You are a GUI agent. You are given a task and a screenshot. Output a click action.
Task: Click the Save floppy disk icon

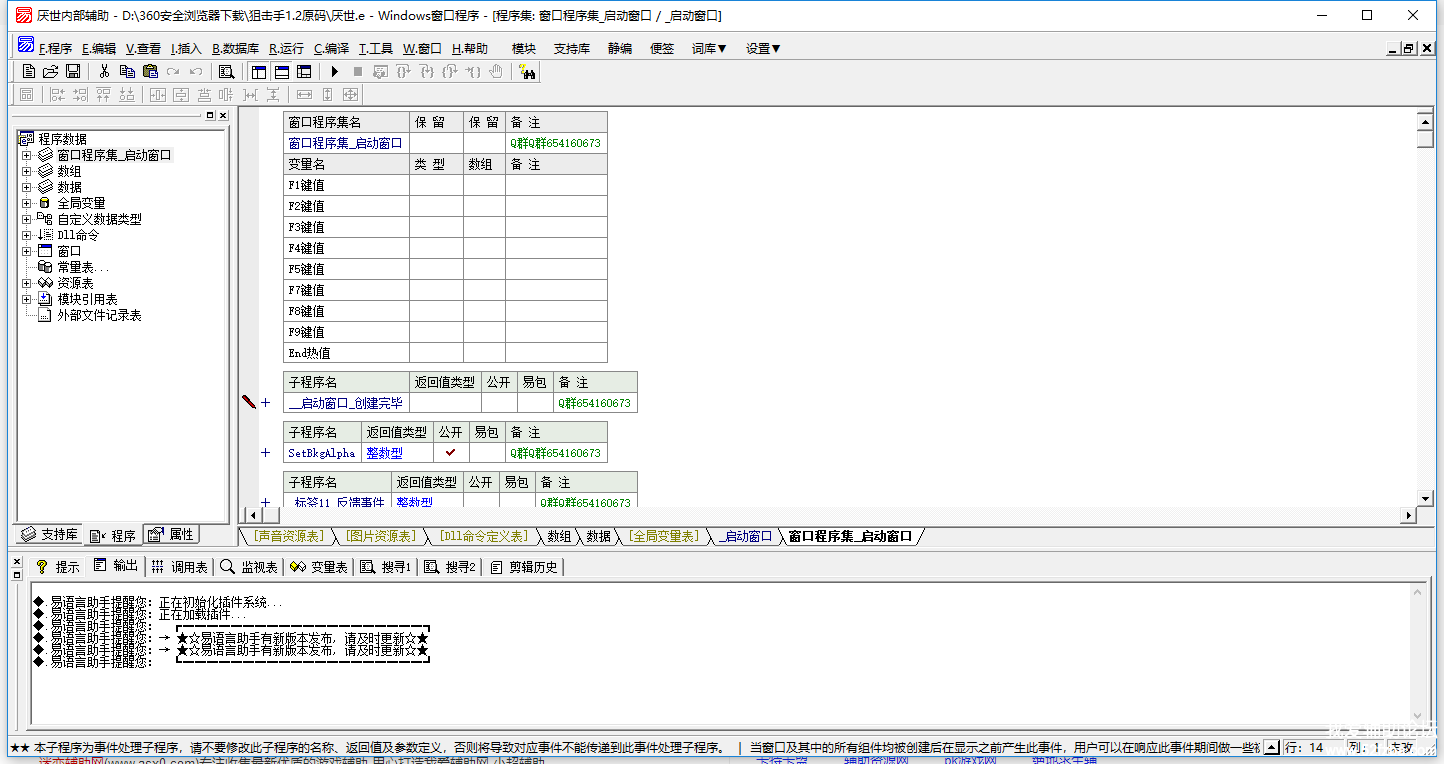tap(73, 71)
